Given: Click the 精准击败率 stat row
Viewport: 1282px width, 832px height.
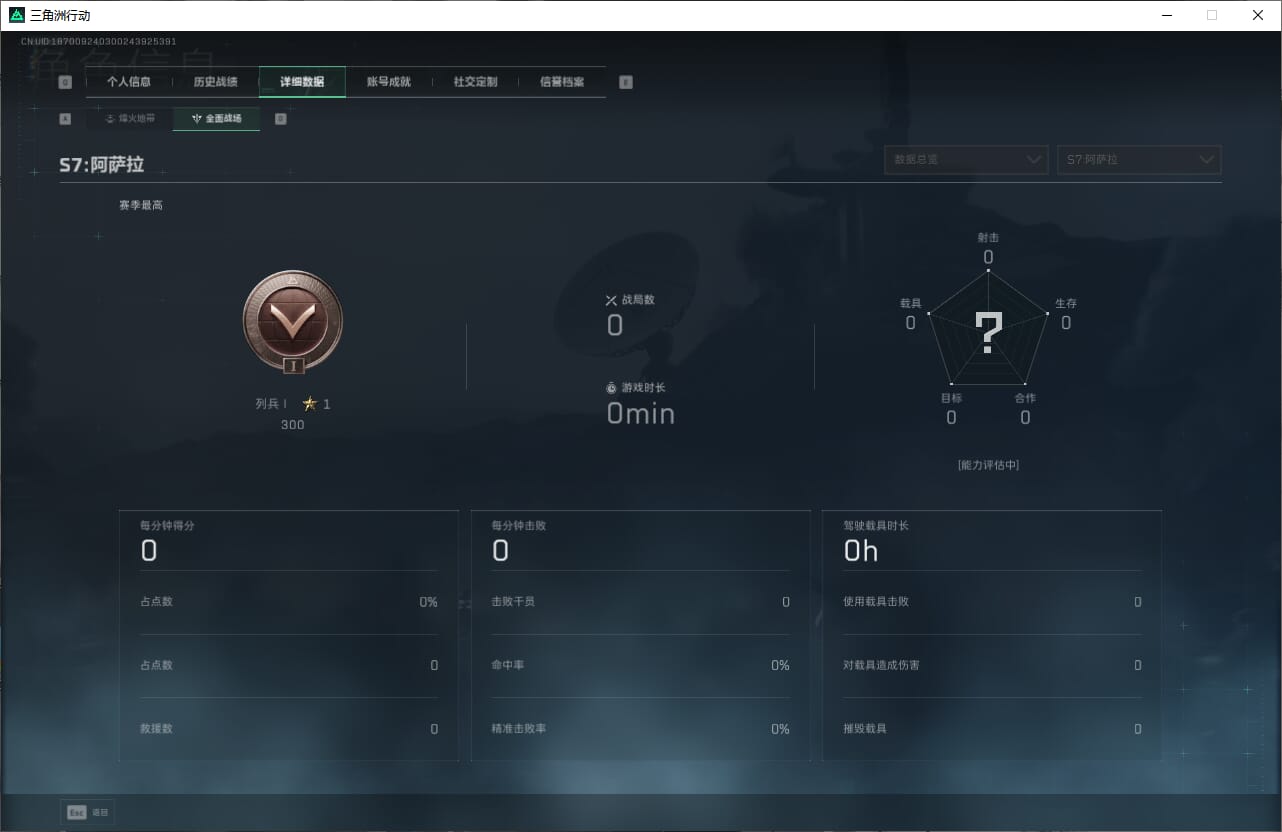Looking at the screenshot, I should [641, 729].
